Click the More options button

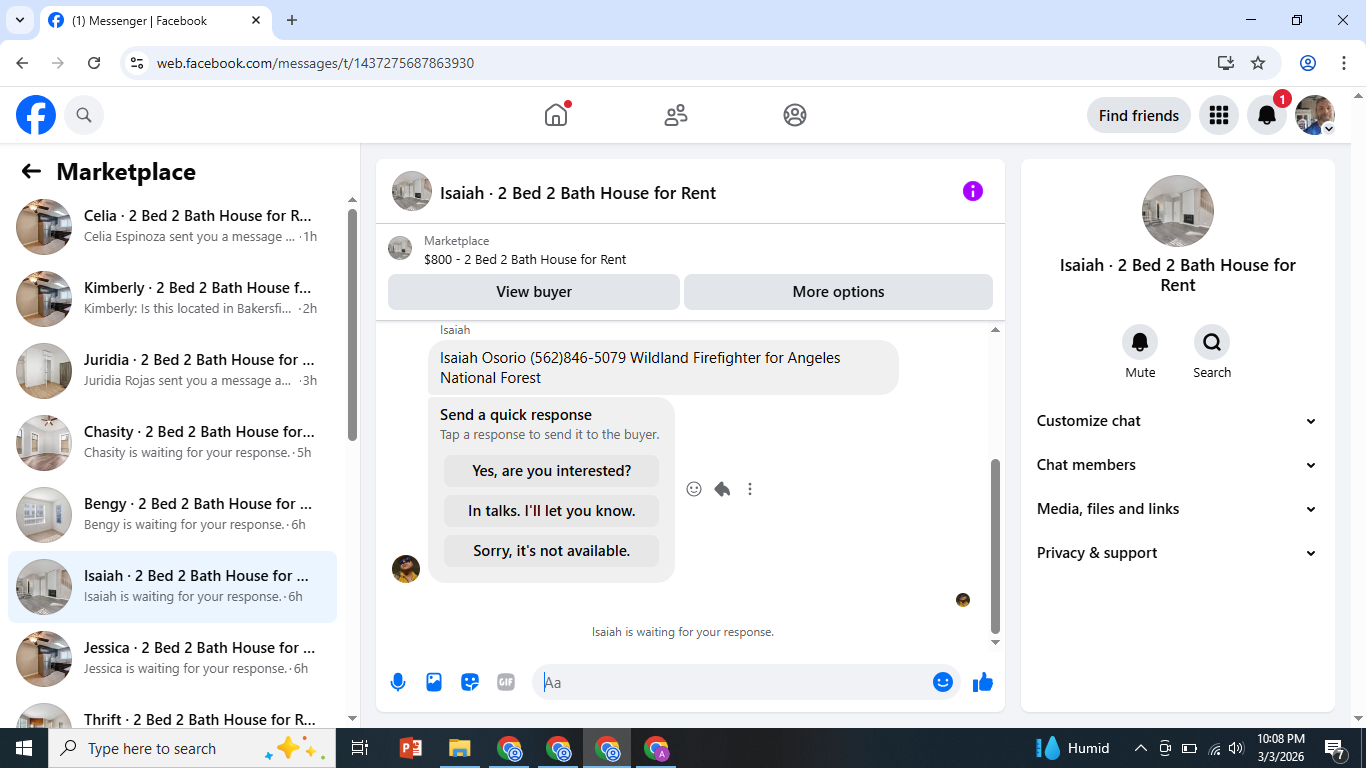838,292
